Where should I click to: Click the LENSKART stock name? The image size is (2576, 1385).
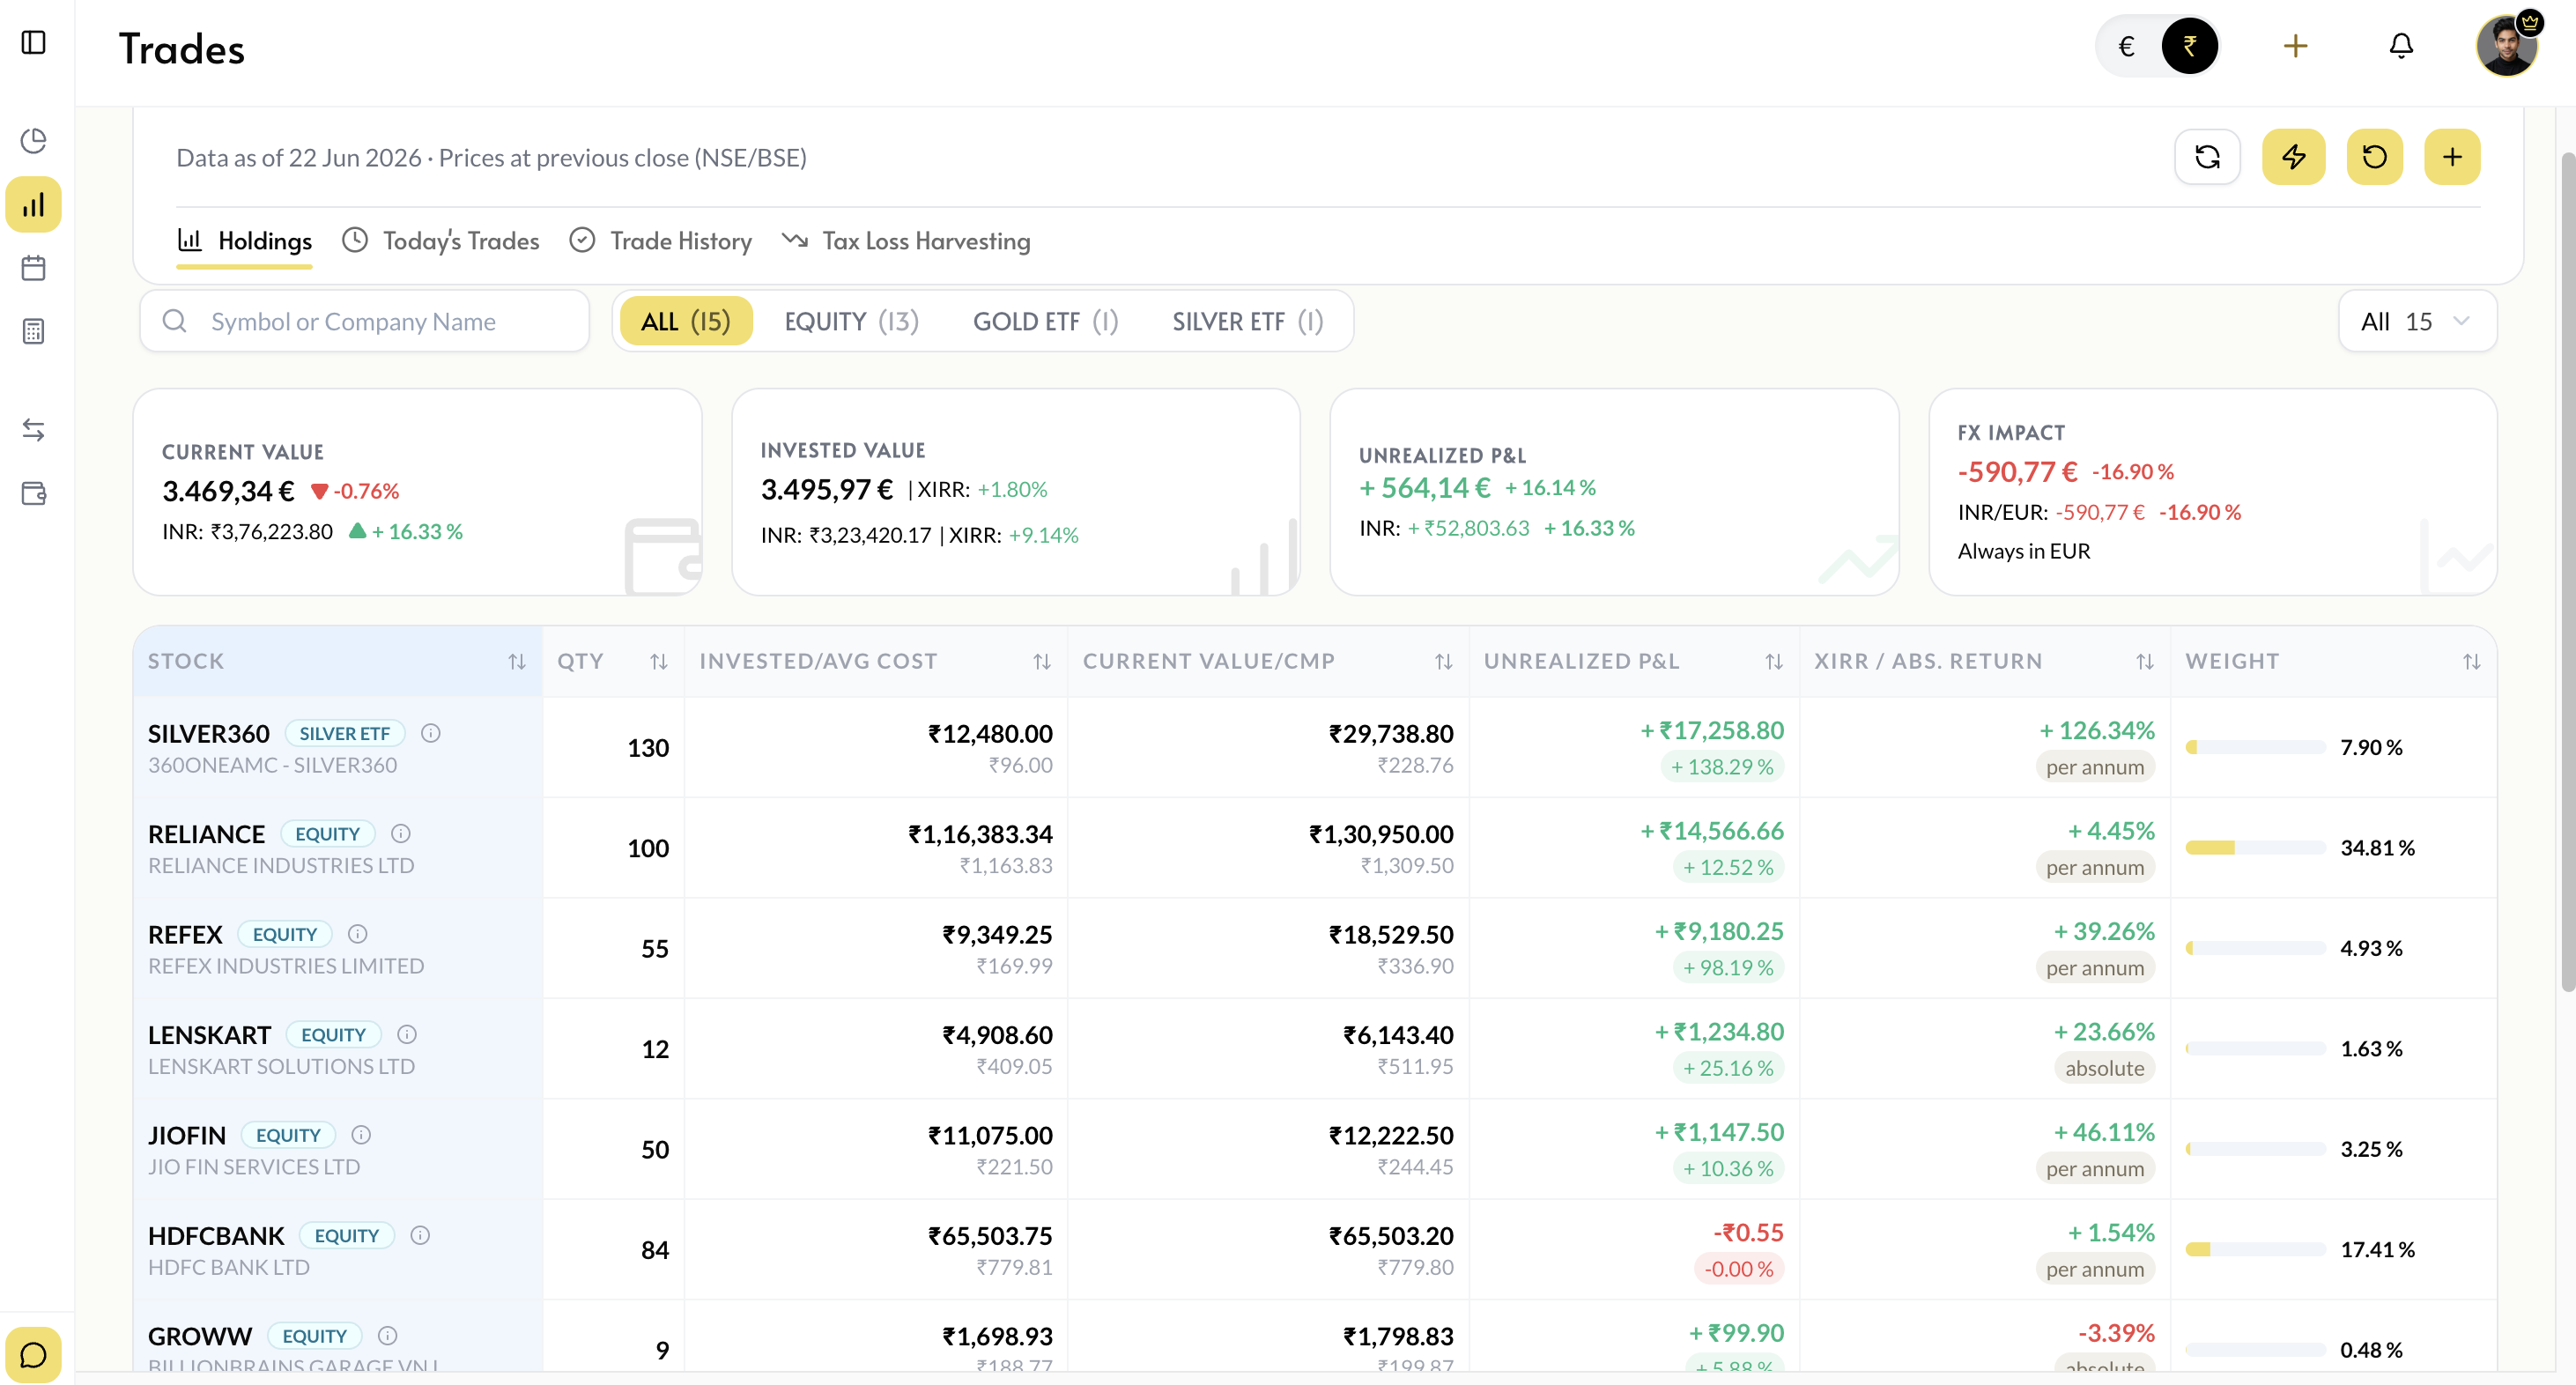tap(210, 1035)
